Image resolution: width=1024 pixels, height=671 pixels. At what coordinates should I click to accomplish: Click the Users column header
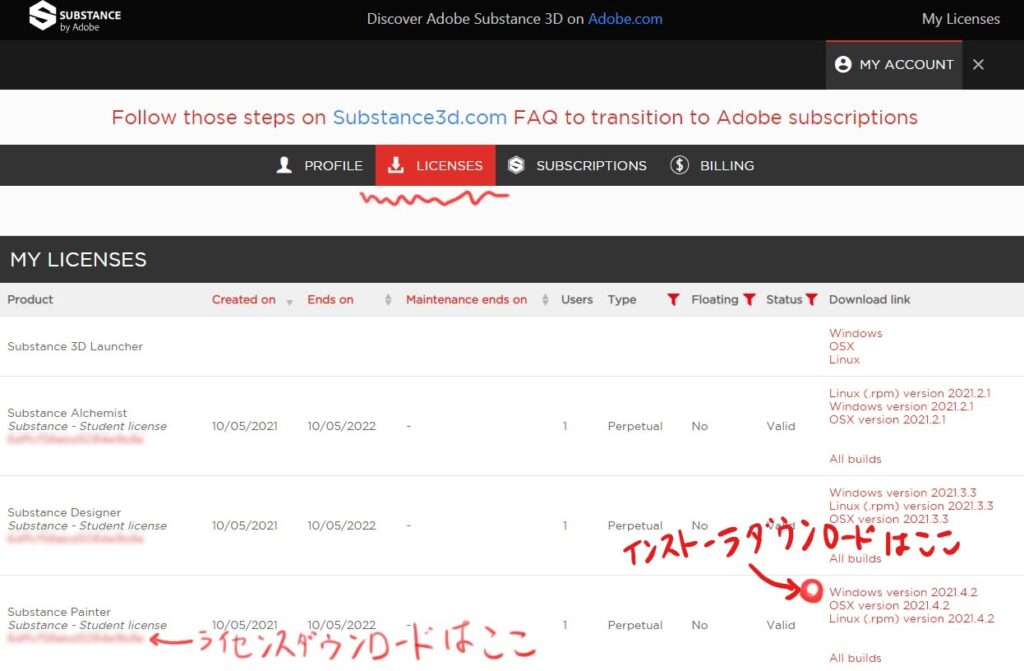coord(577,300)
